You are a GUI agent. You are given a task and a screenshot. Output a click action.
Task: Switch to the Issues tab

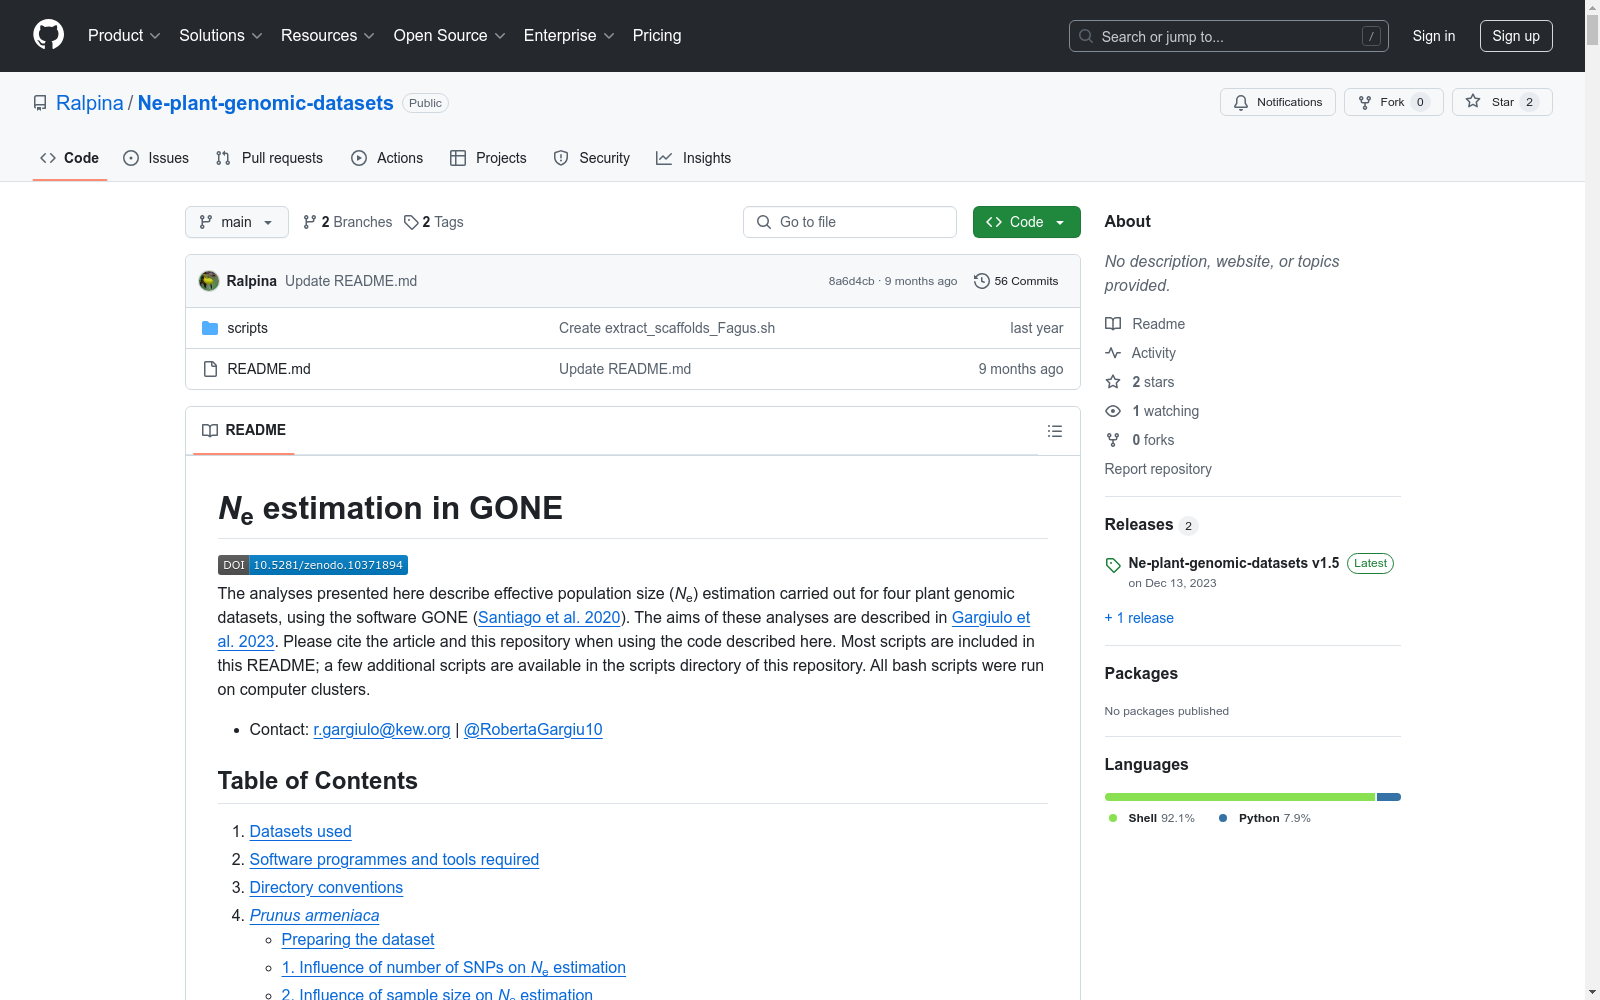tap(156, 158)
